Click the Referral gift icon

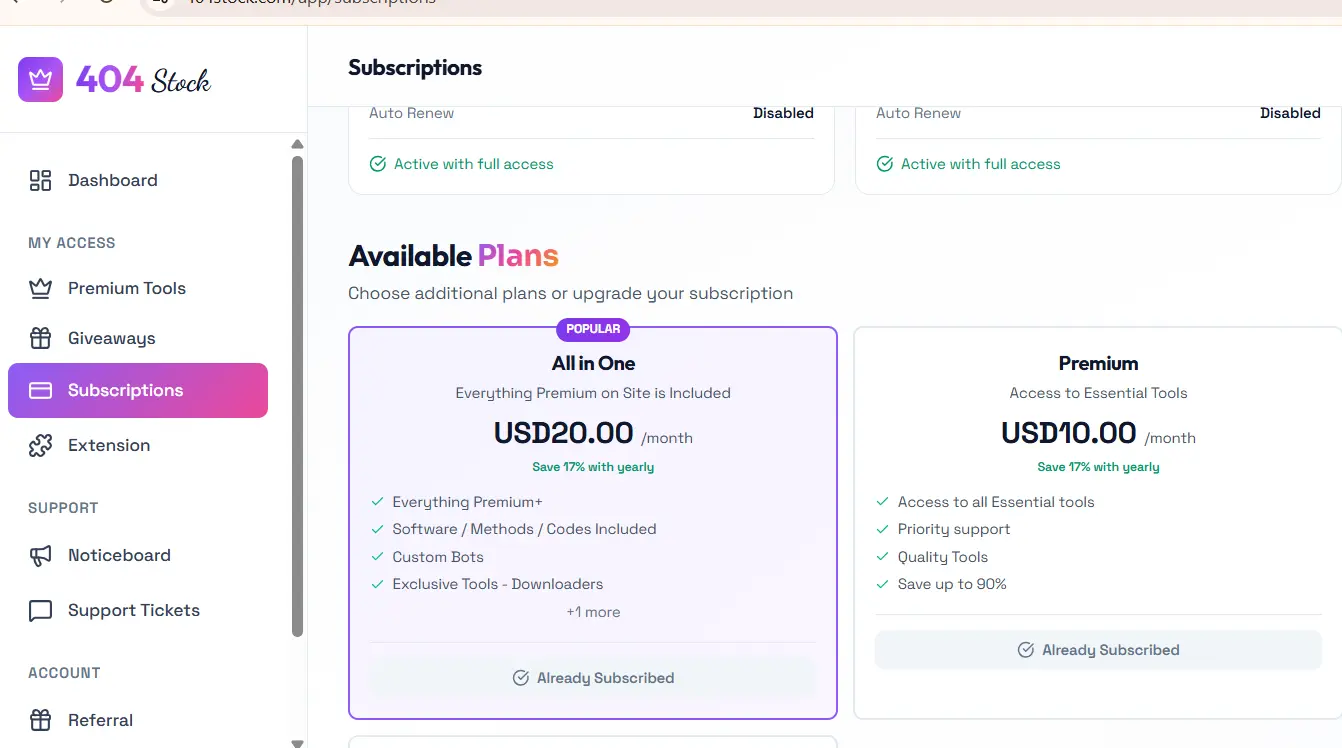[x=40, y=720]
